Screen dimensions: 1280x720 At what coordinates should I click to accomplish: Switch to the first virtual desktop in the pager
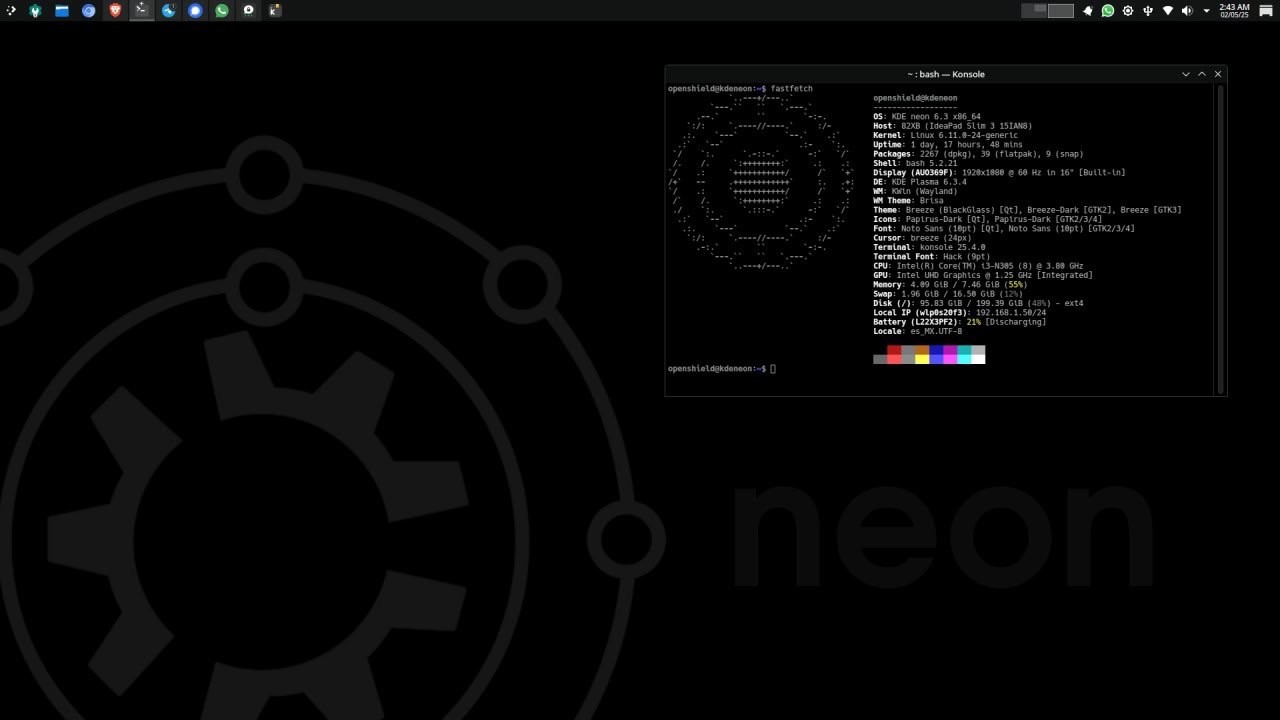1034,11
